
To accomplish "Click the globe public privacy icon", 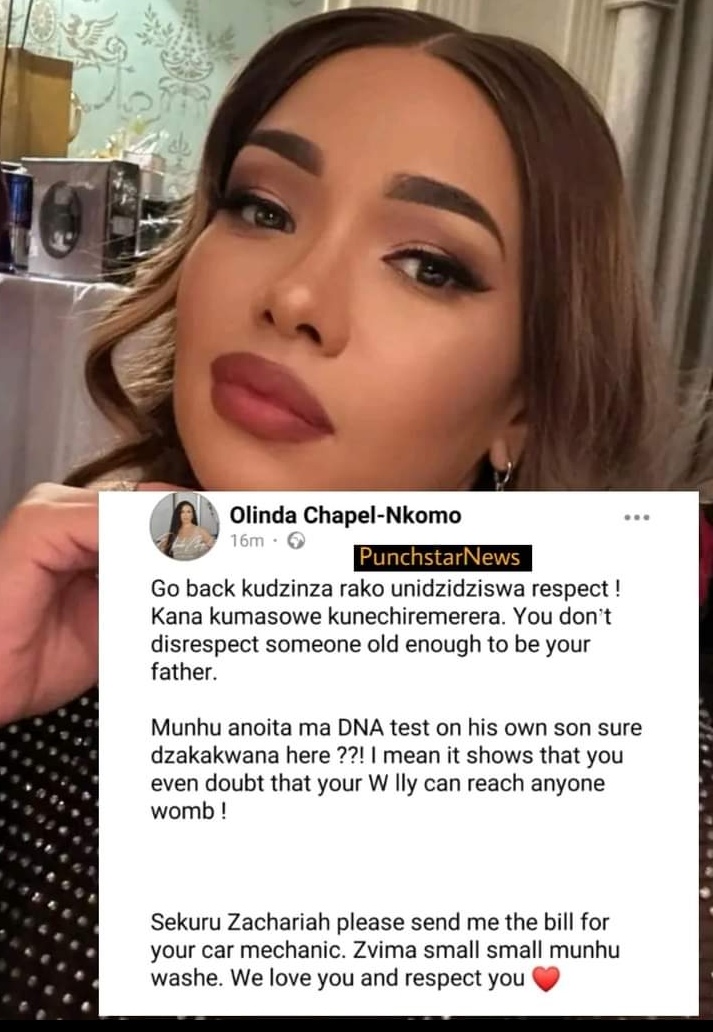I will (296, 541).
